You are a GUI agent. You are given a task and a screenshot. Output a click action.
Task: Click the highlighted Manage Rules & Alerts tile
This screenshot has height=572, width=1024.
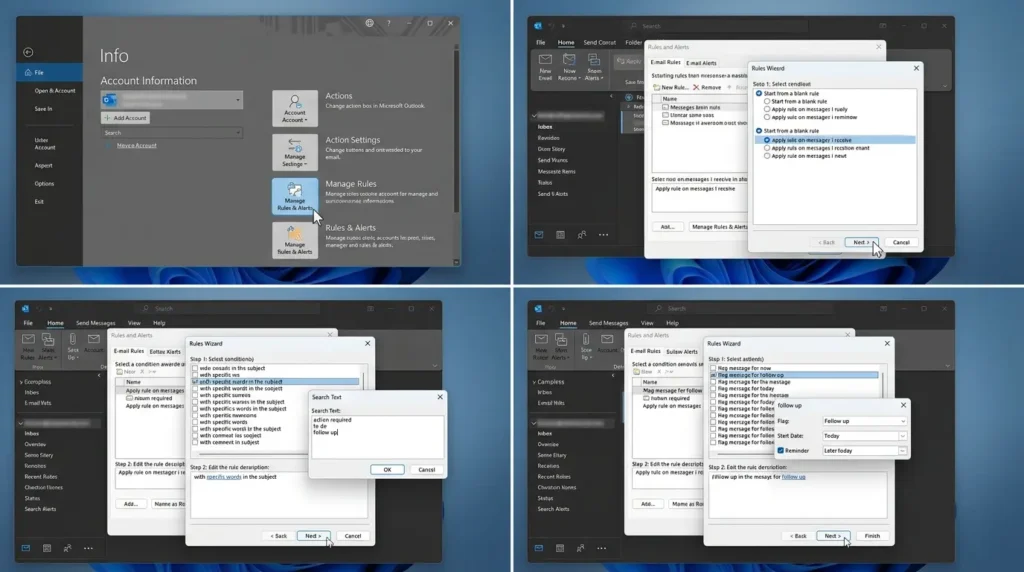[x=295, y=197]
